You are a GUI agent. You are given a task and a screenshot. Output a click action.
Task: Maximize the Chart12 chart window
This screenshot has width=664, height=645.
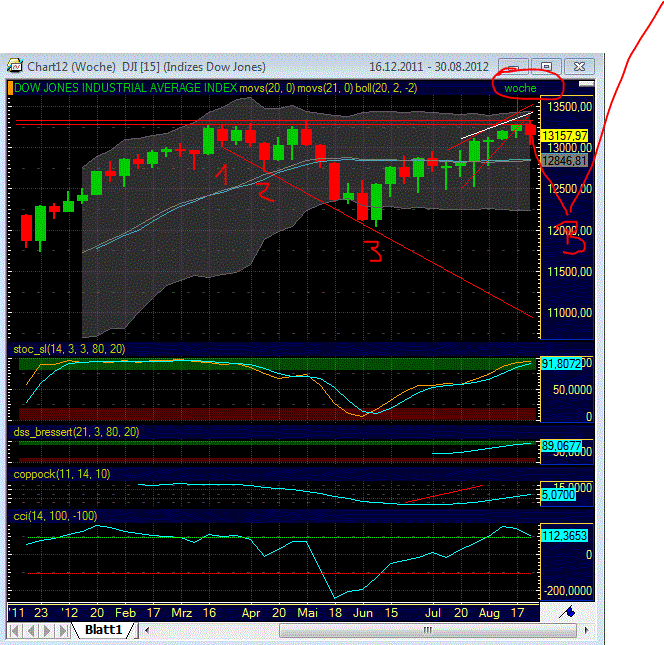tap(546, 66)
